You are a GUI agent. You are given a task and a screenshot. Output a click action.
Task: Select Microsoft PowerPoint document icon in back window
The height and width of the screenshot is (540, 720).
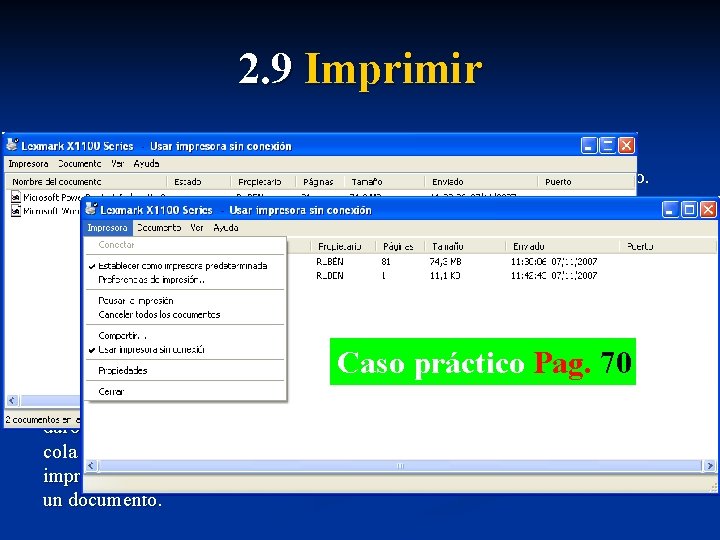click(x=16, y=197)
